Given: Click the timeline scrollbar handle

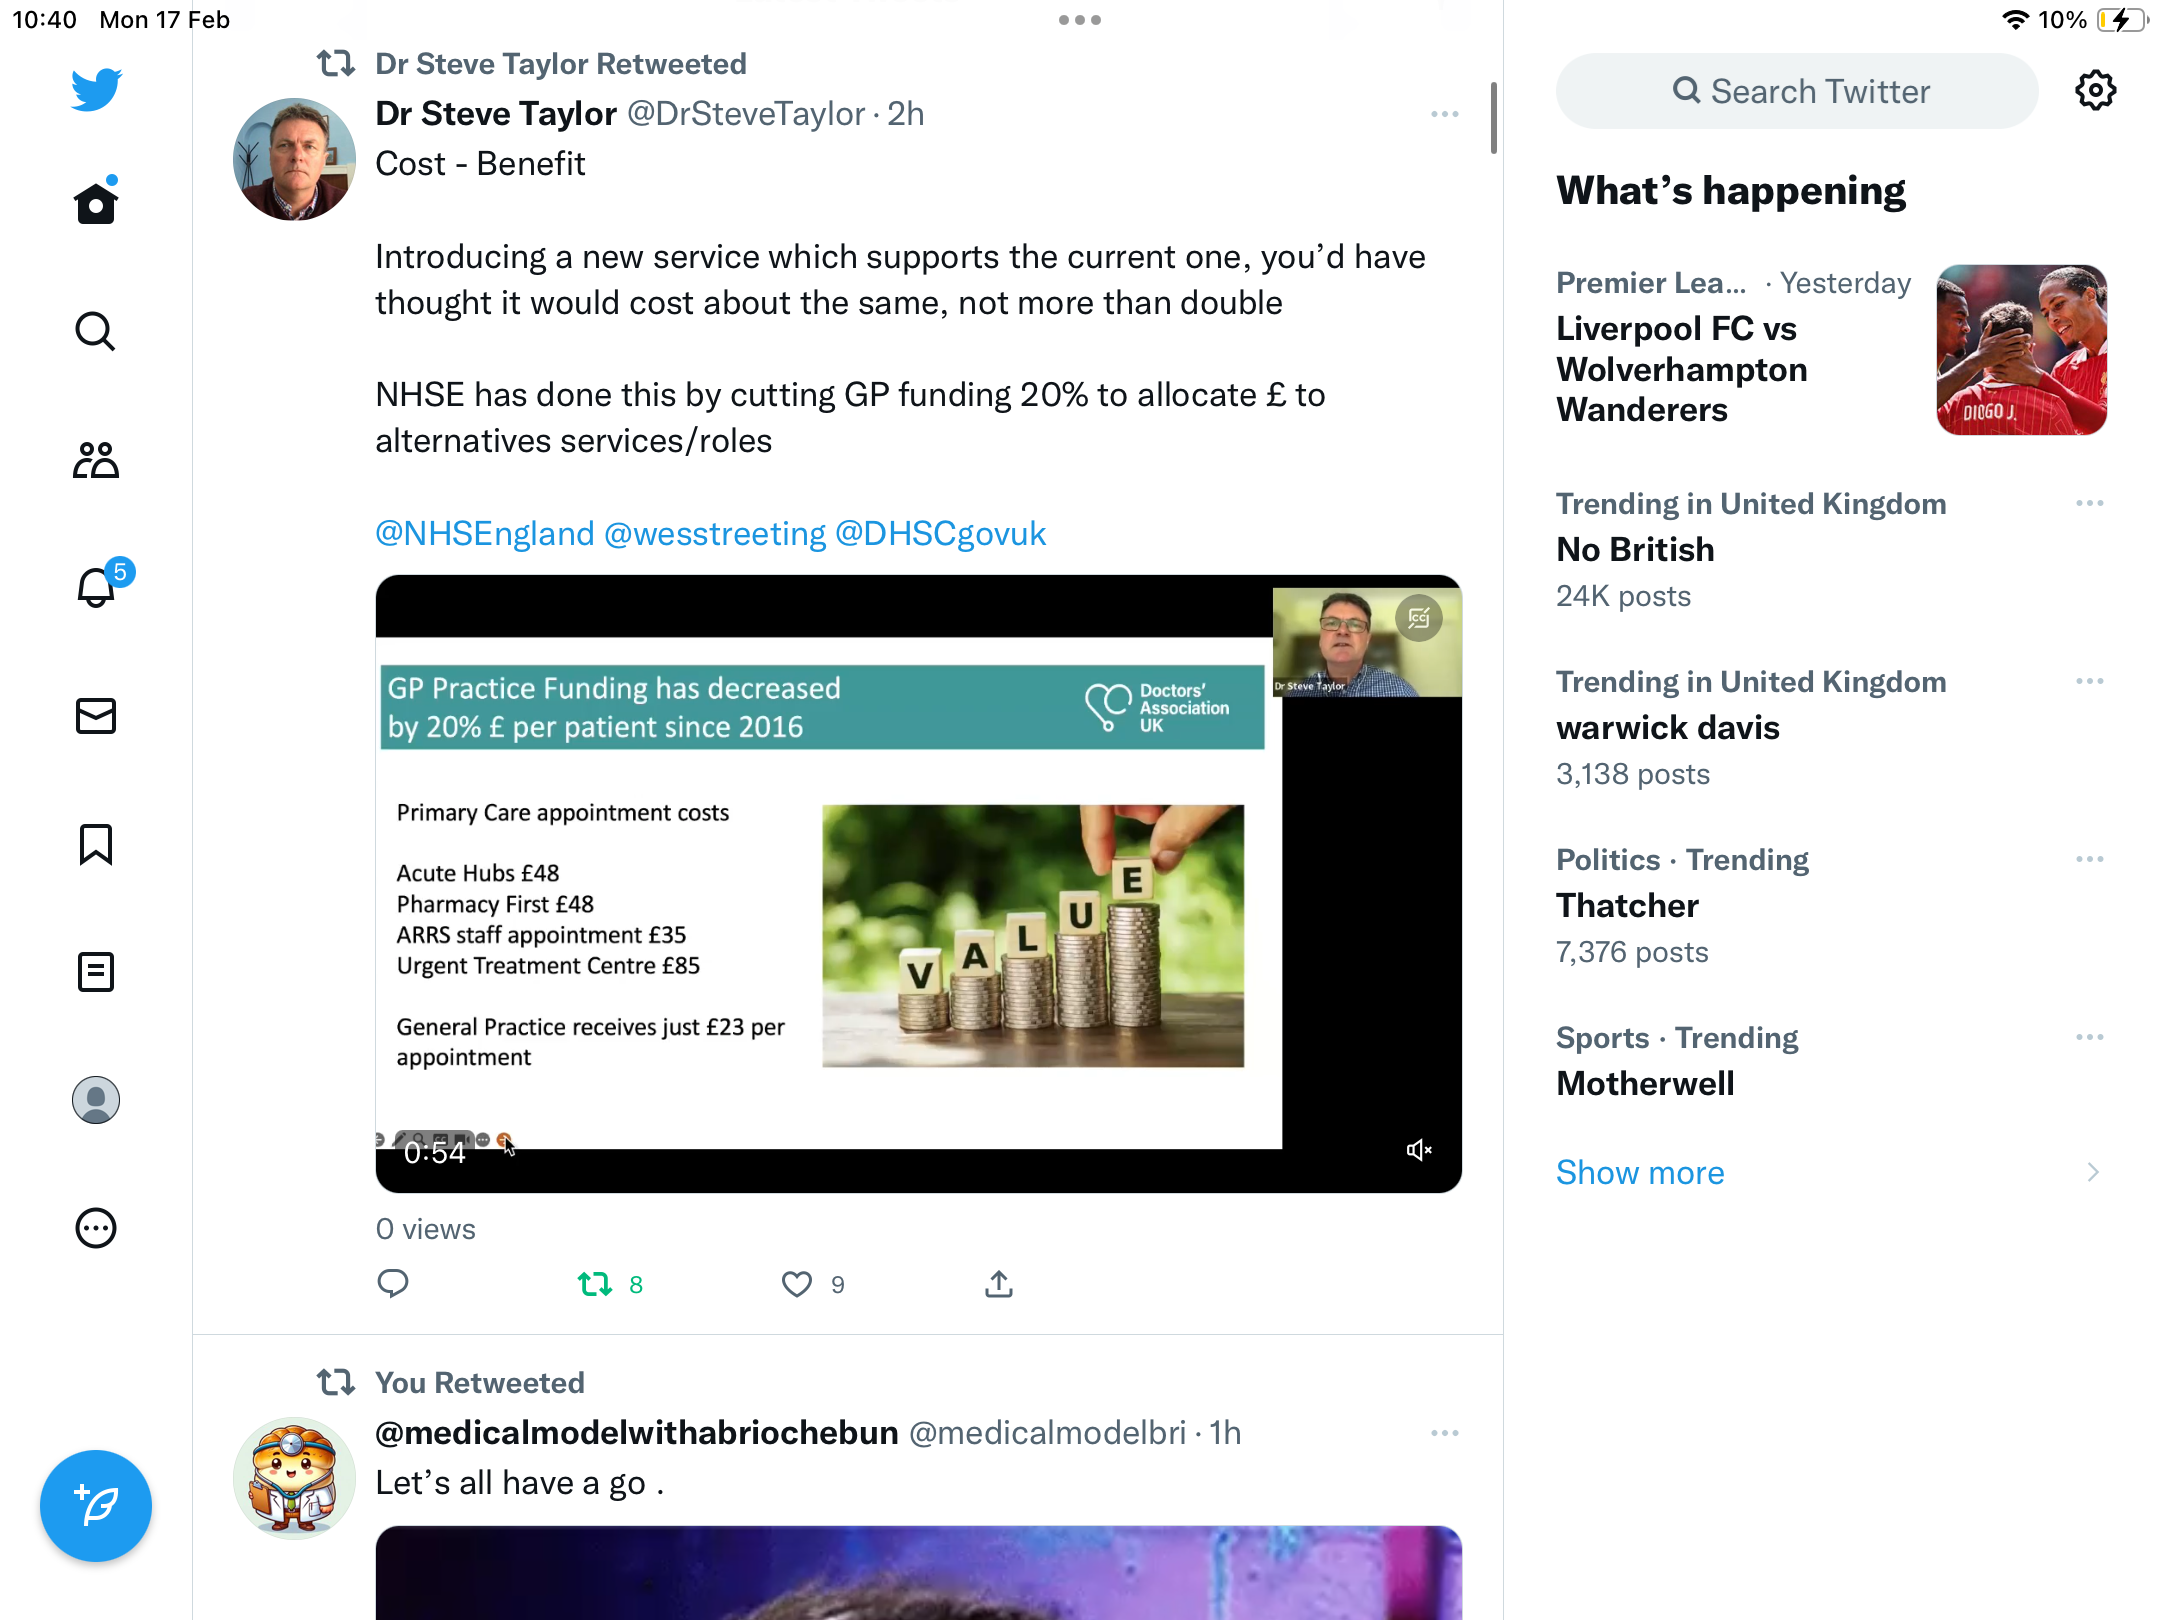Looking at the screenshot, I should [x=1493, y=118].
